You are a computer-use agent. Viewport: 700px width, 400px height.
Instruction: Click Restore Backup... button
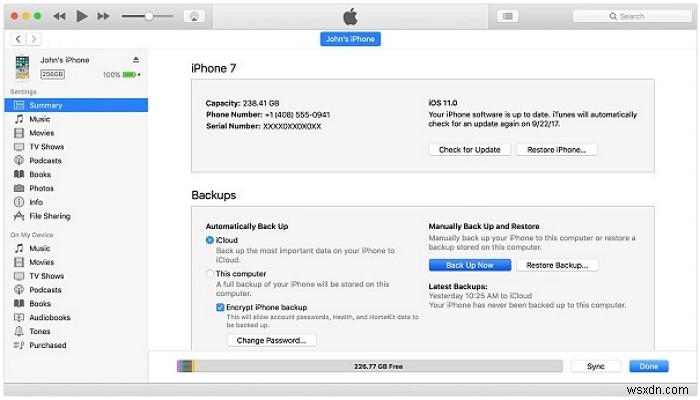click(557, 265)
